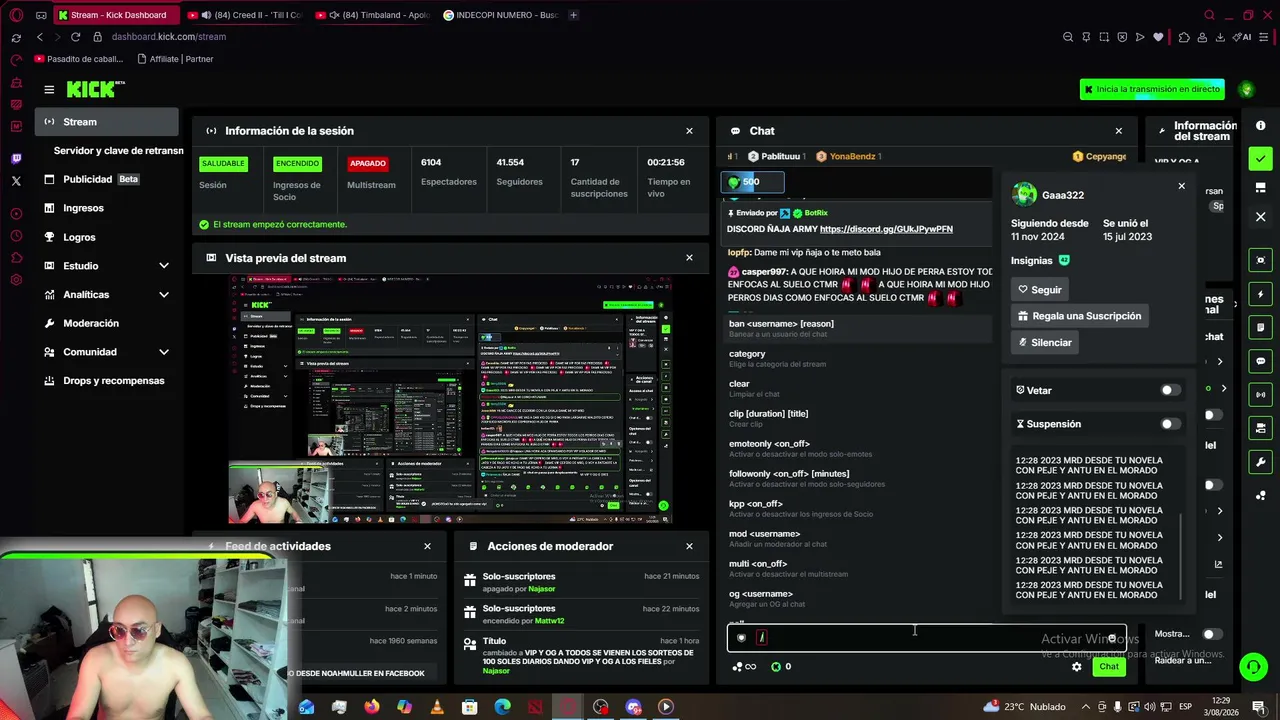Click the green checkmark toolbar button
Viewport: 1280px width, 720px height.
coord(1261,159)
